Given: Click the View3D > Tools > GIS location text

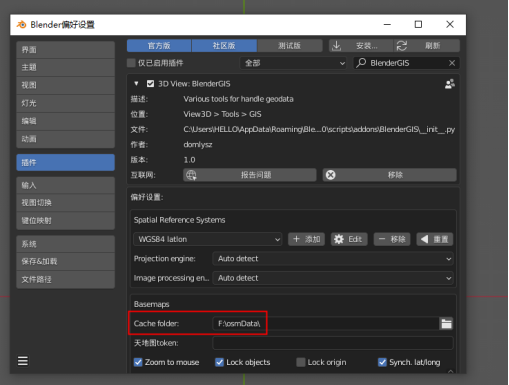Looking at the screenshot, I should tap(222, 114).
